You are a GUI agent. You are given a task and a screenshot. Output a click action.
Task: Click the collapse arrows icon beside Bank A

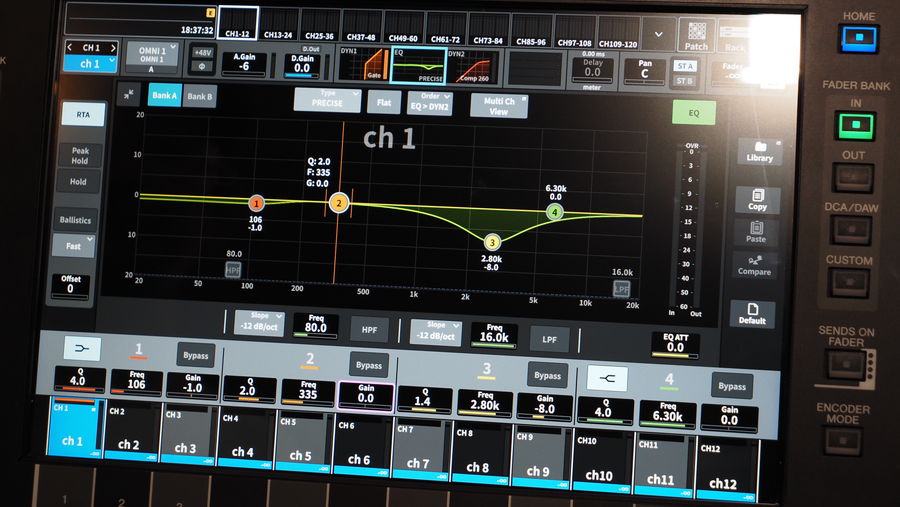[129, 94]
